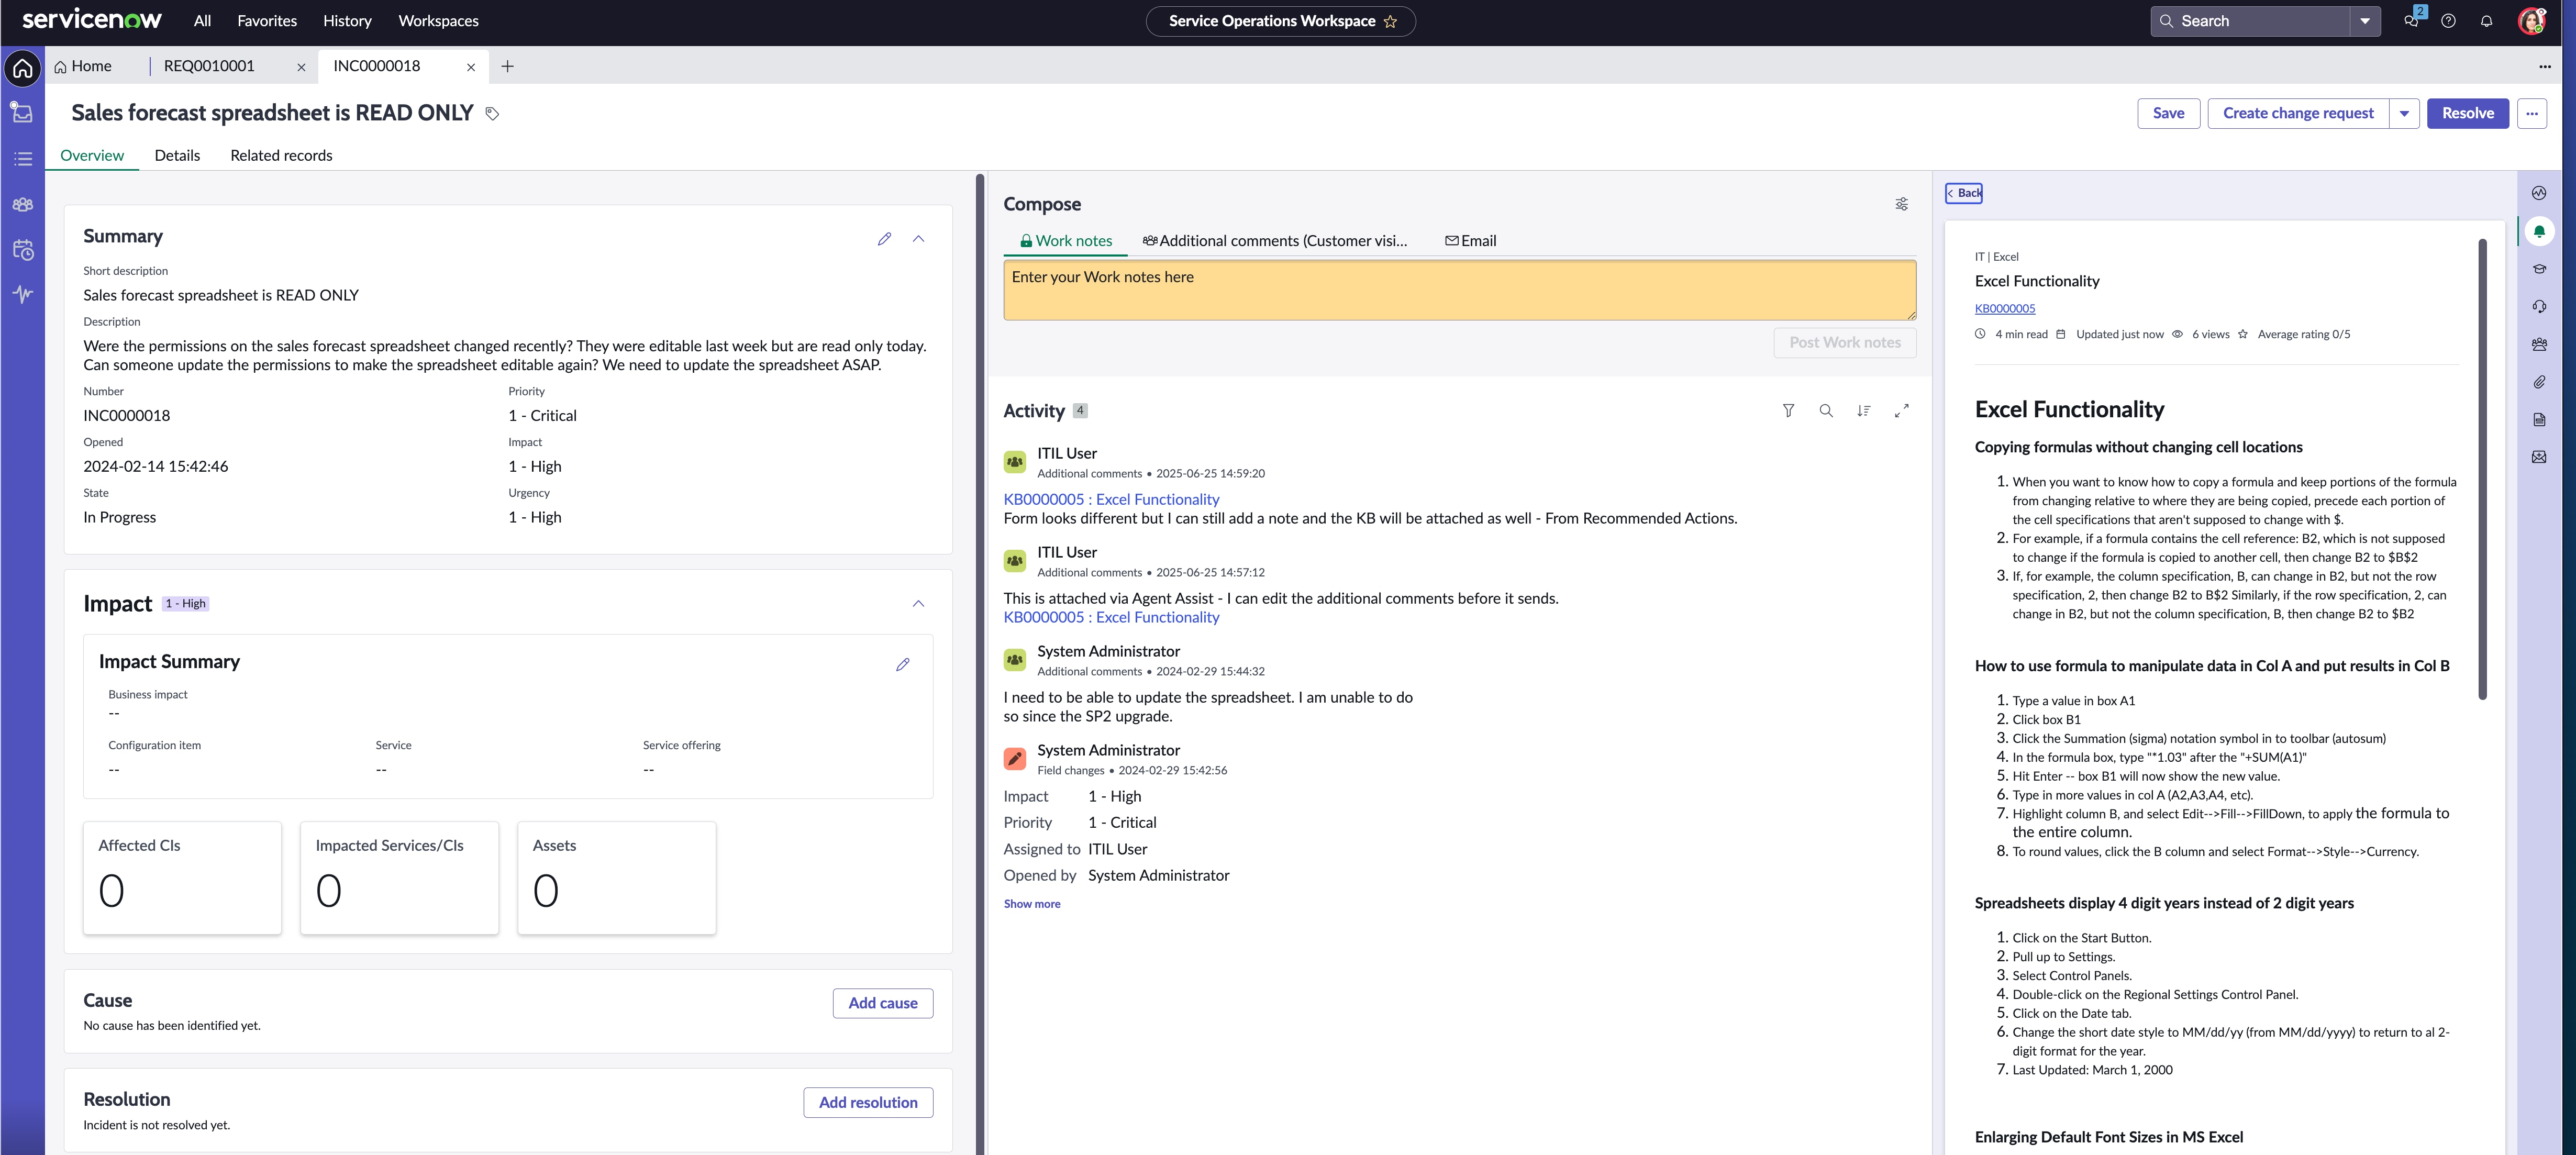Open the Schedule calendar icon in sidebar
2576x1155 pixels.
coord(23,250)
